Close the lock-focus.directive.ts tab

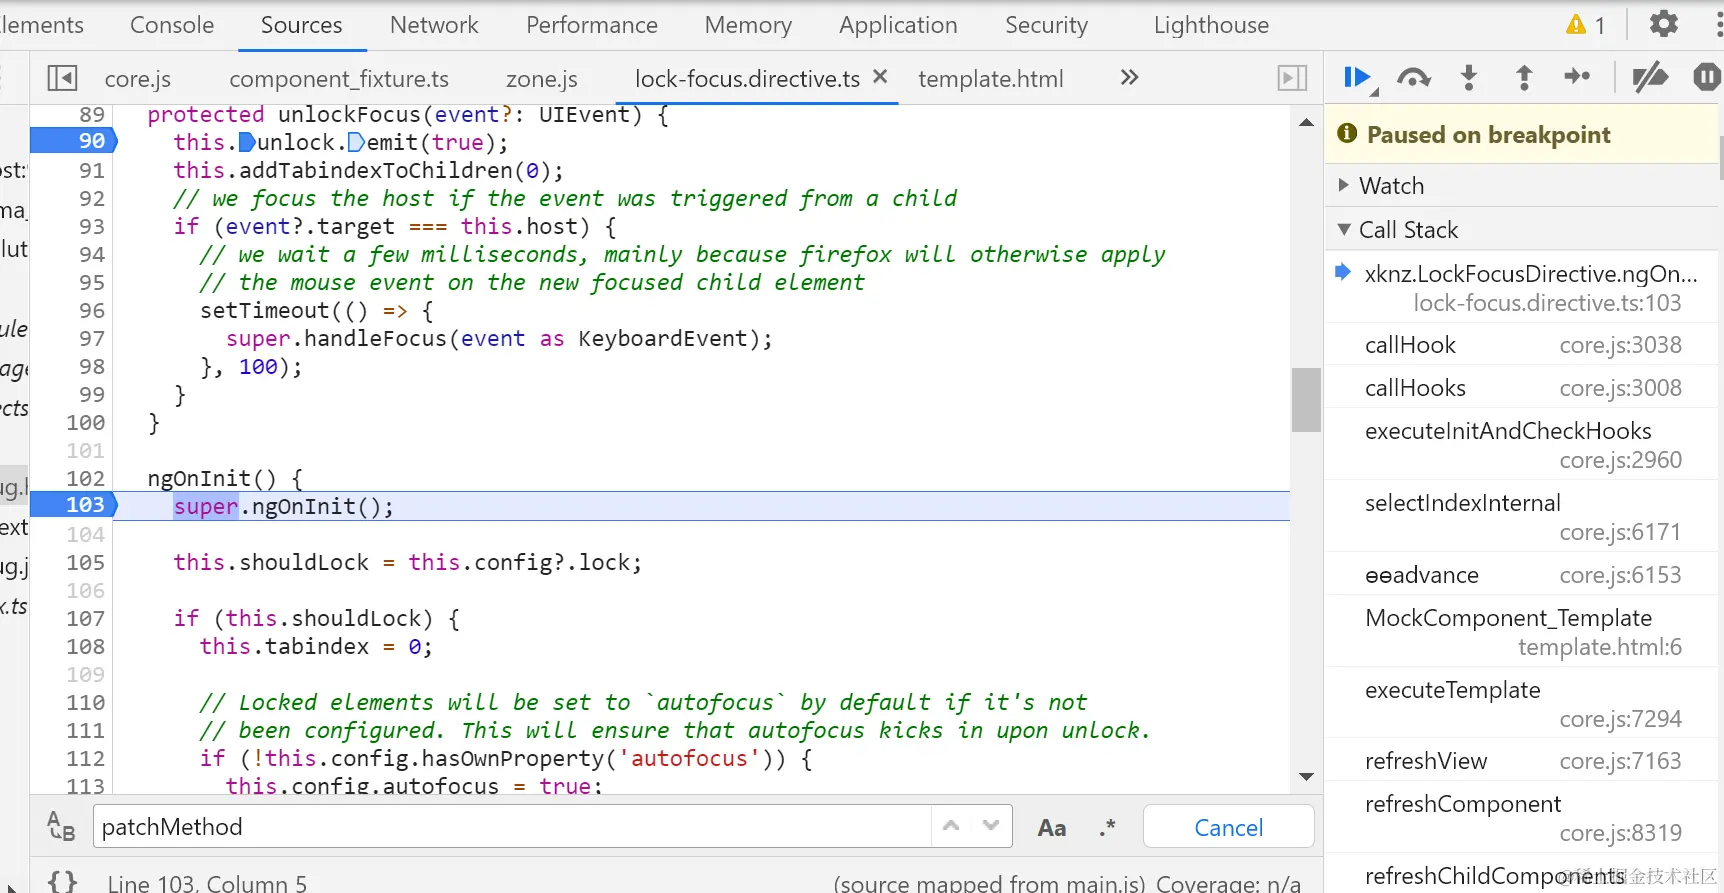880,76
